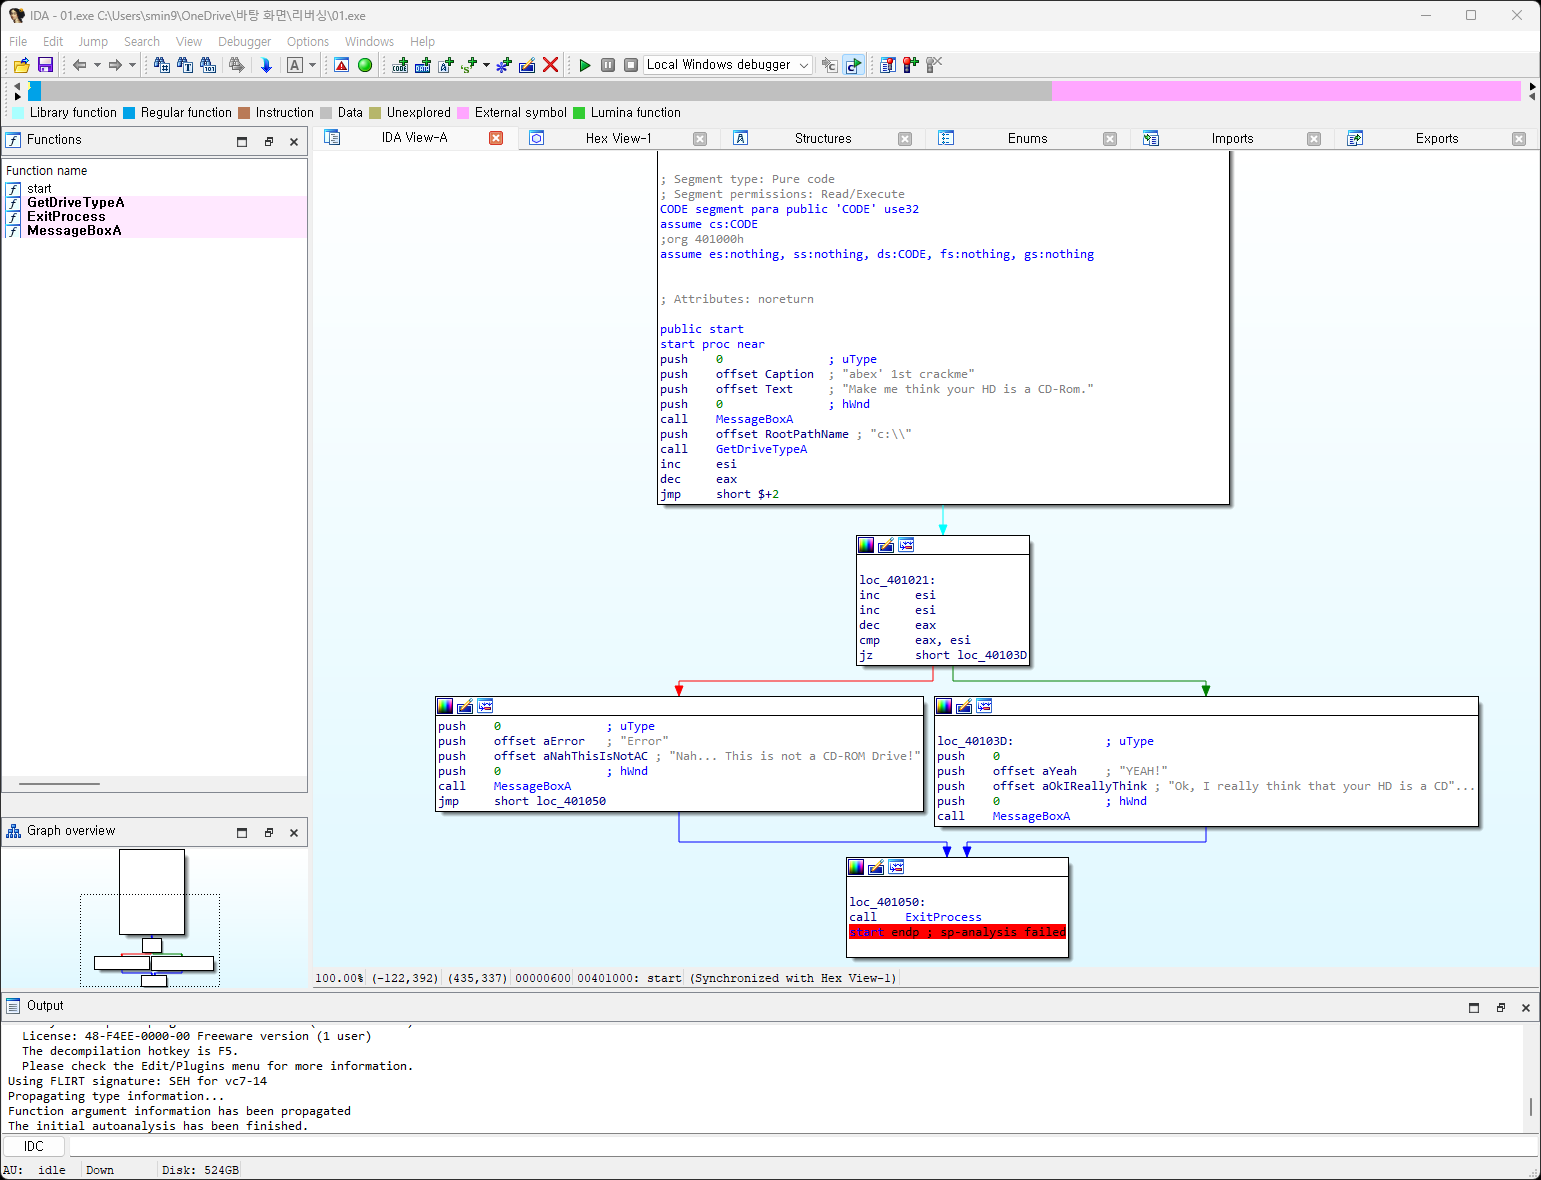Click the Save database icon

tap(45, 65)
